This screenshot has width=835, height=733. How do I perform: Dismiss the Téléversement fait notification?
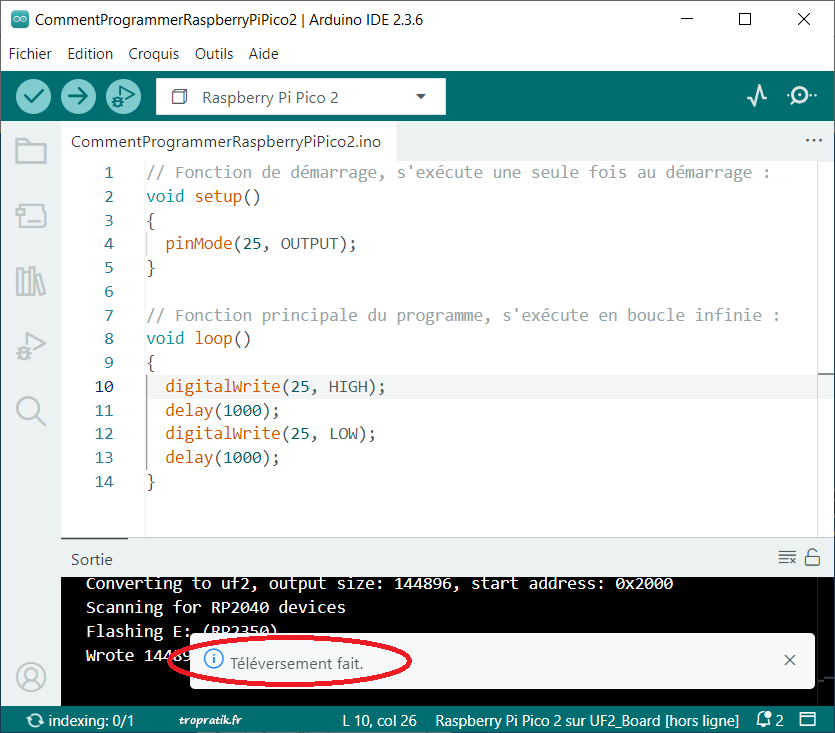pos(789,660)
